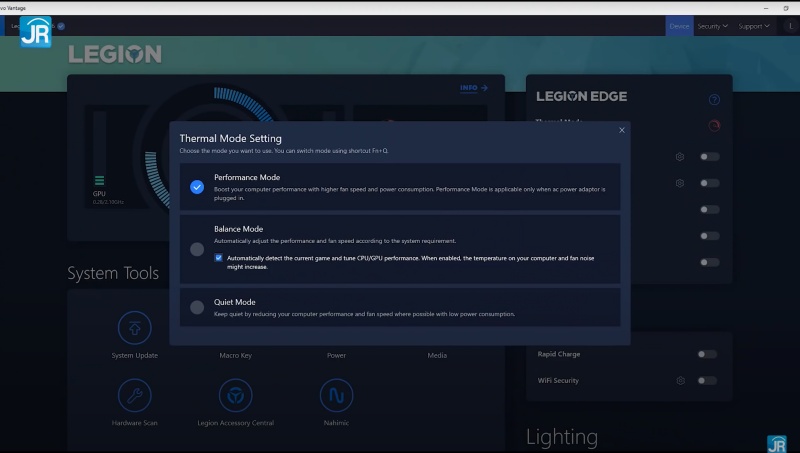Screen dimensions: 800x453
Task: Restore down the Lenovo Vantage window
Action: pos(786,8)
